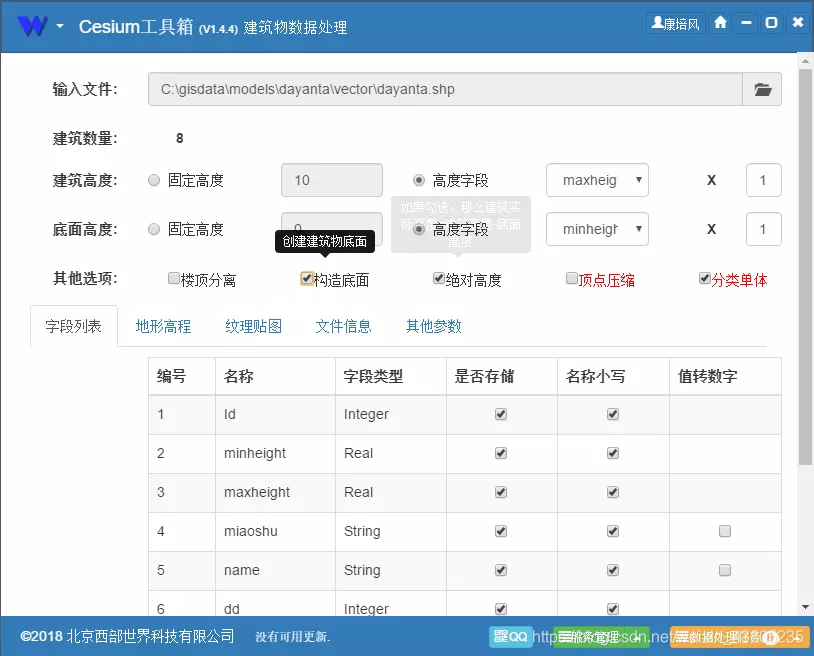
Task: Open the minheight field dropdown
Action: pos(597,229)
